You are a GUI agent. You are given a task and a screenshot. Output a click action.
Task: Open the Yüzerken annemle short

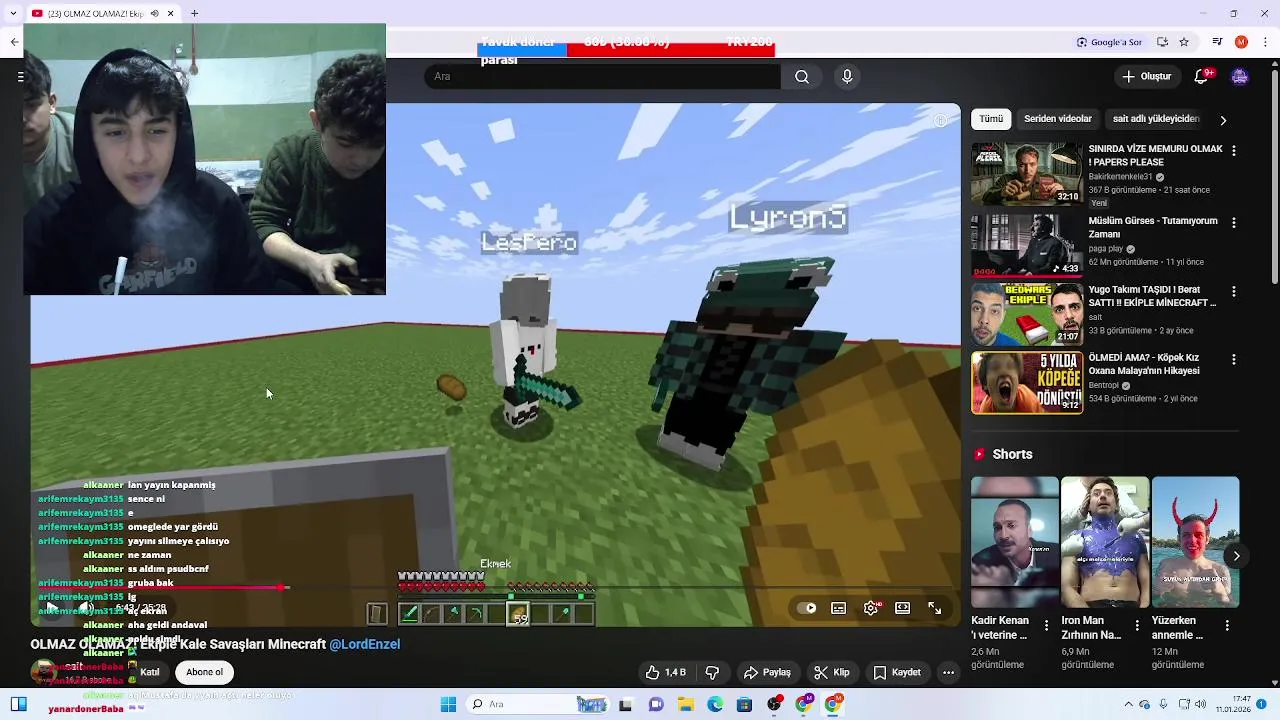1195,542
